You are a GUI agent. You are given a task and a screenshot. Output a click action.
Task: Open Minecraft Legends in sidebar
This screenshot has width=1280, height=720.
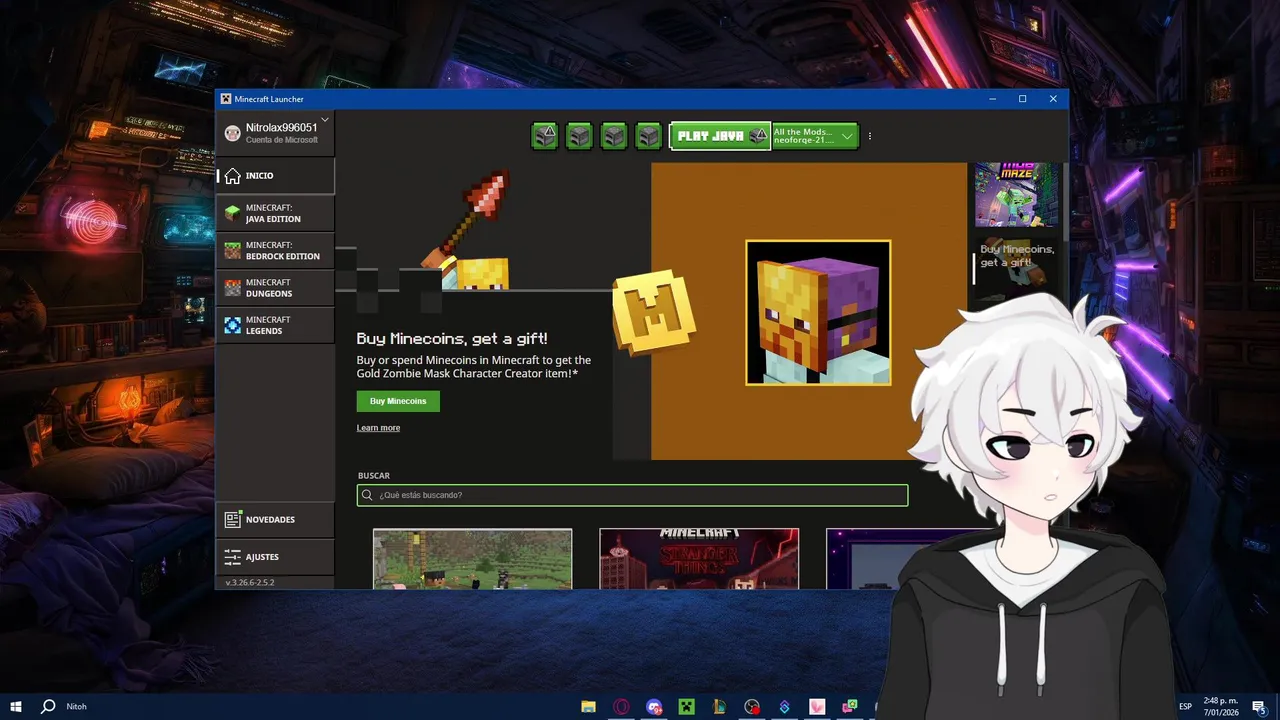276,325
